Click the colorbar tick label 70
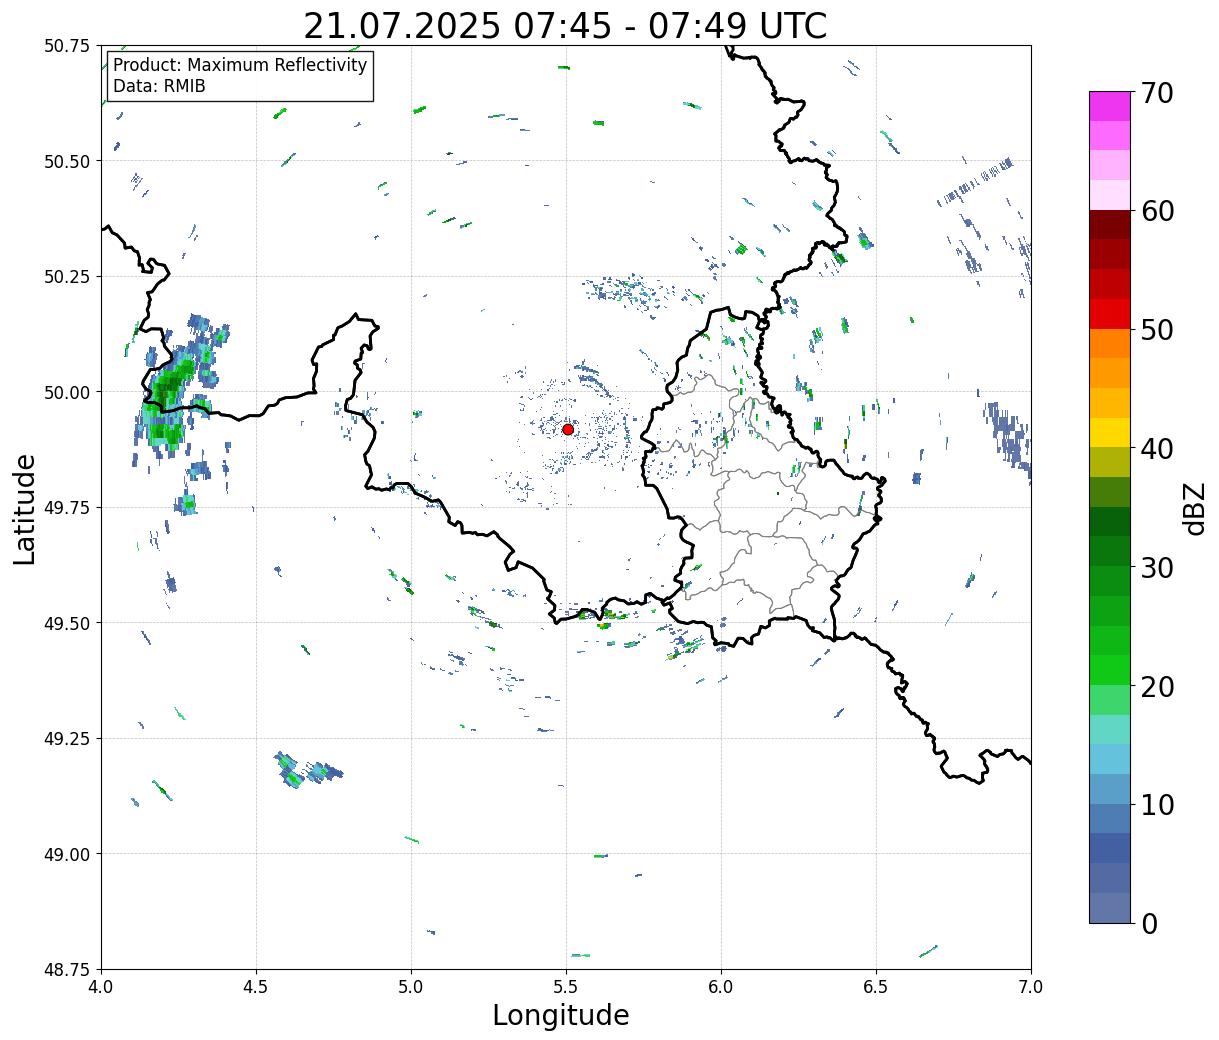The height and width of the screenshot is (1040, 1219). [1157, 93]
